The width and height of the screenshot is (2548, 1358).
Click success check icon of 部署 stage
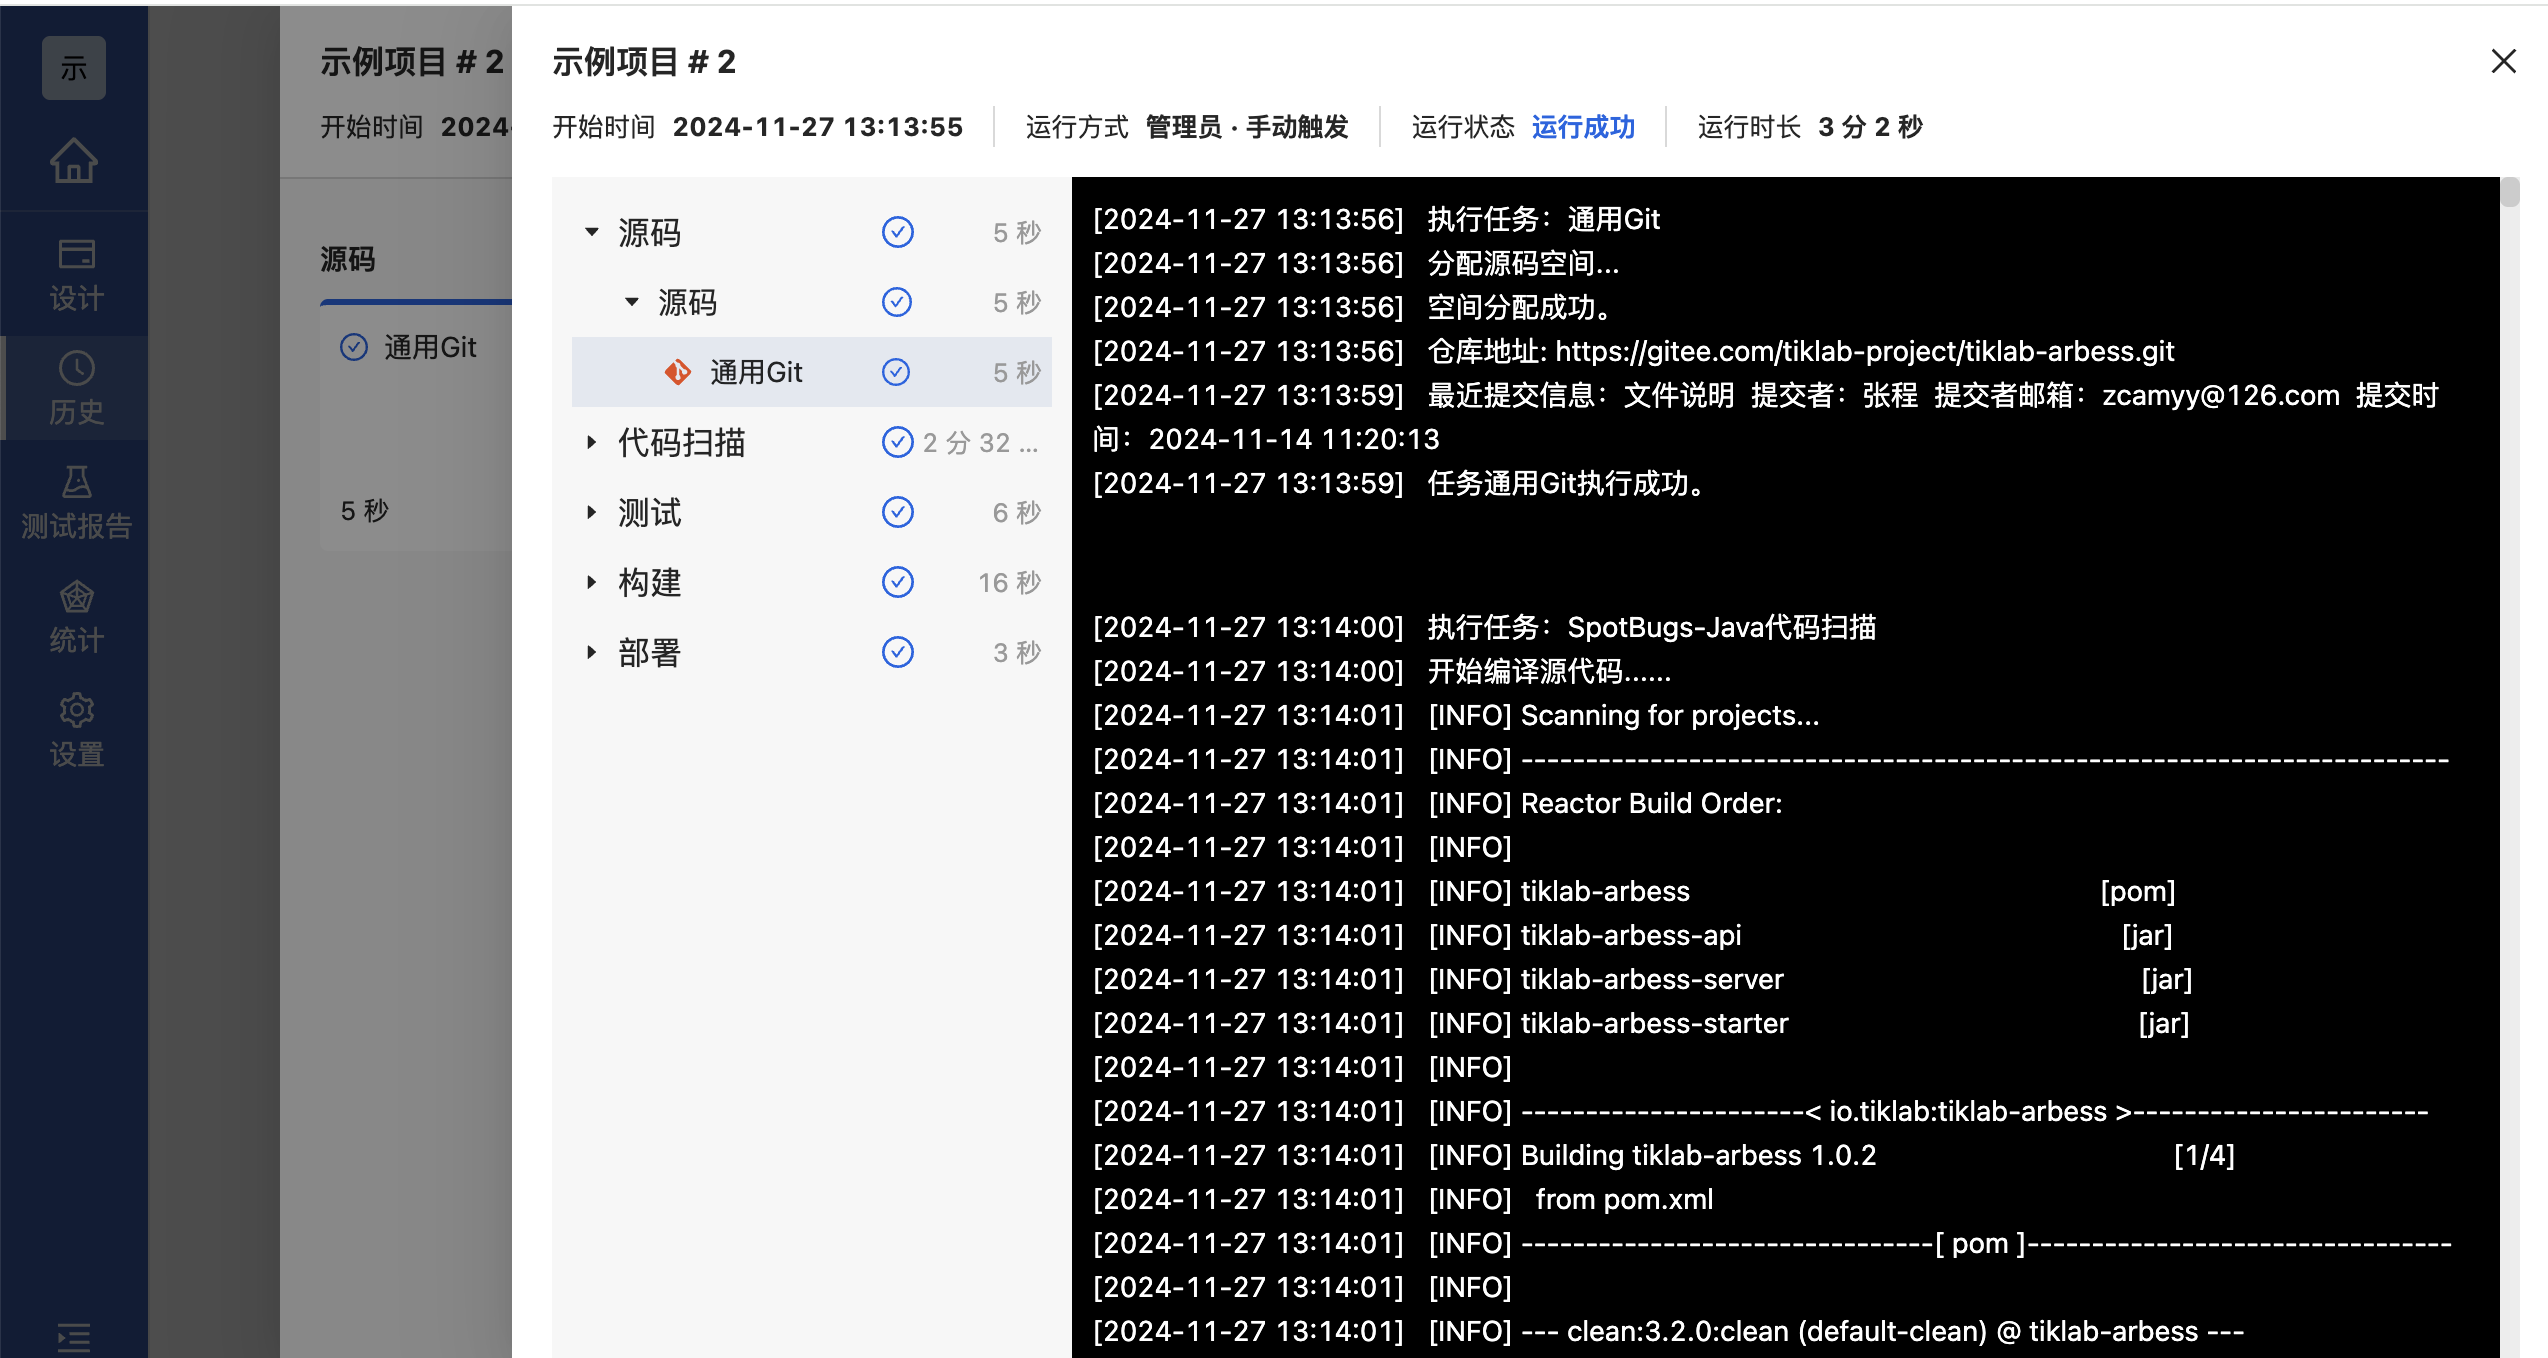[x=898, y=652]
